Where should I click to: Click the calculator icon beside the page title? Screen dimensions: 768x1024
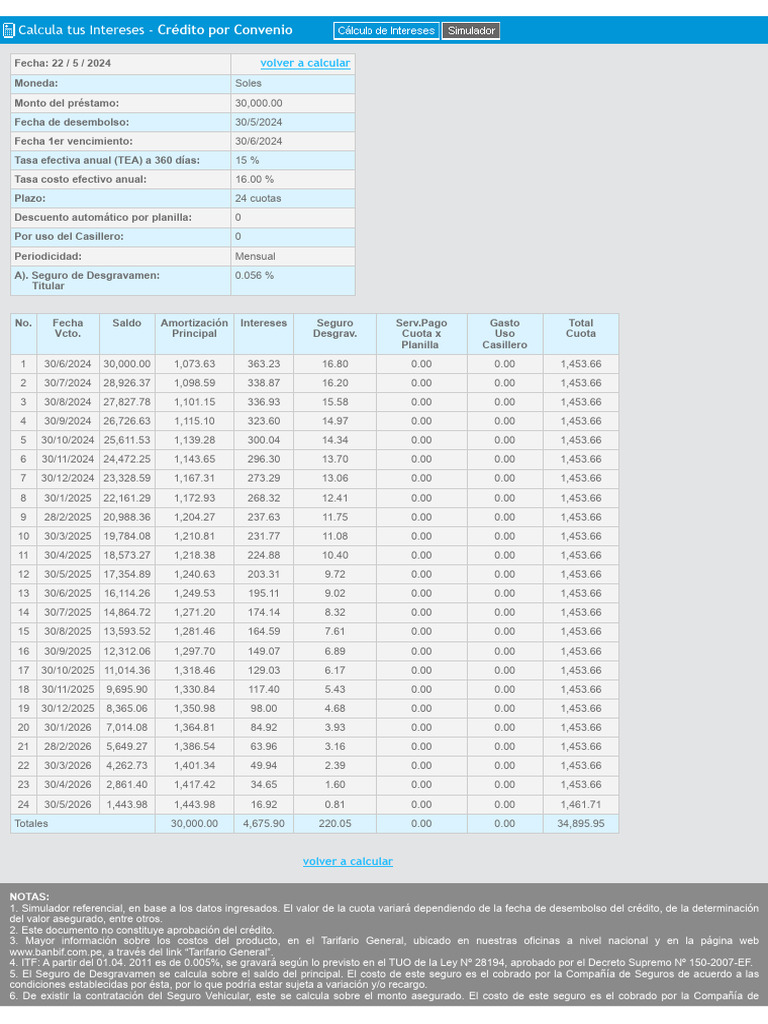pos(9,31)
